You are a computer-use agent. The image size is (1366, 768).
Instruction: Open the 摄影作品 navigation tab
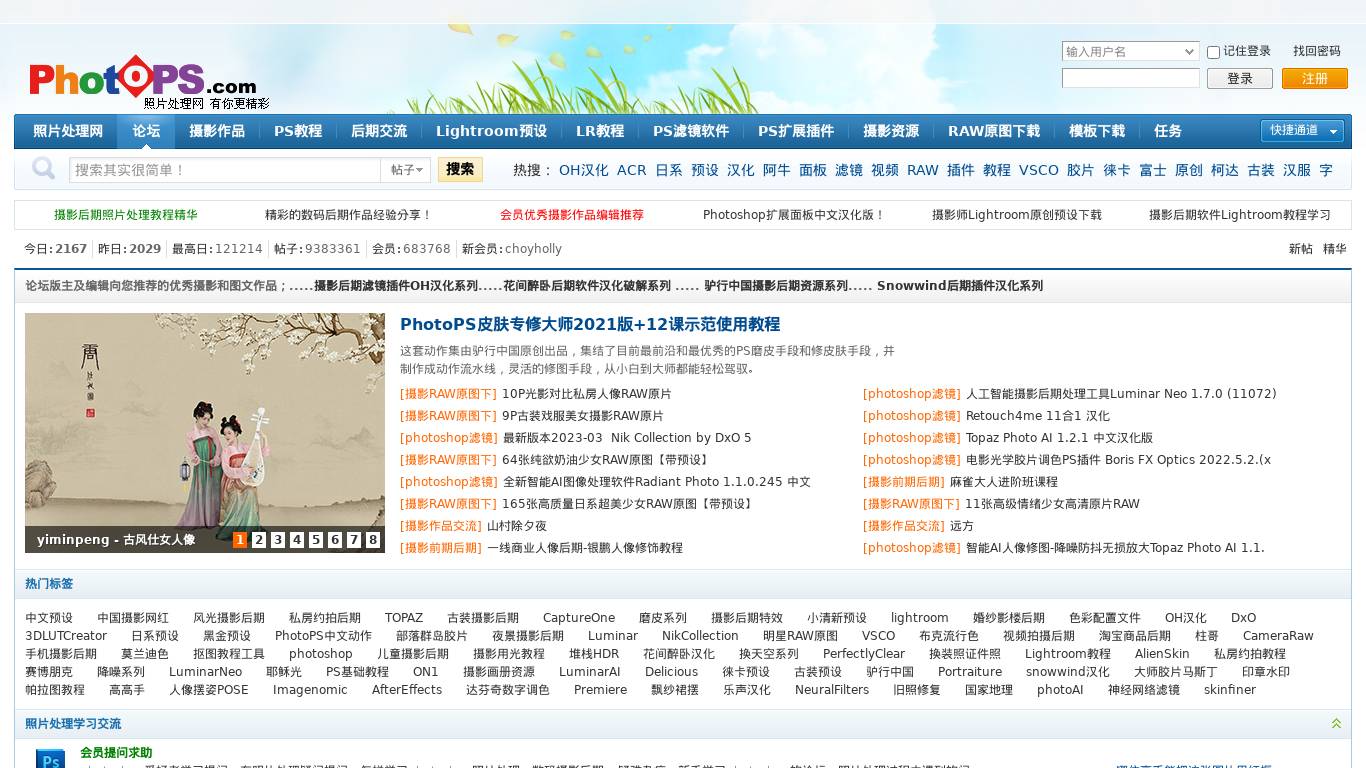pyautogui.click(x=217, y=131)
